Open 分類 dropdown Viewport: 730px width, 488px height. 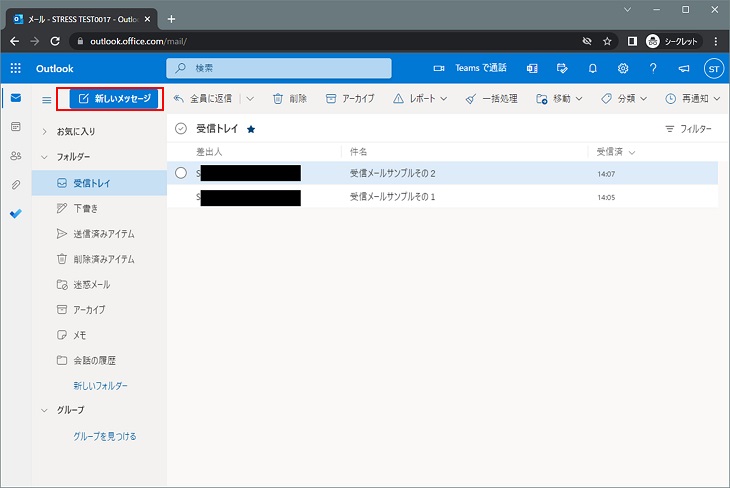(643, 98)
